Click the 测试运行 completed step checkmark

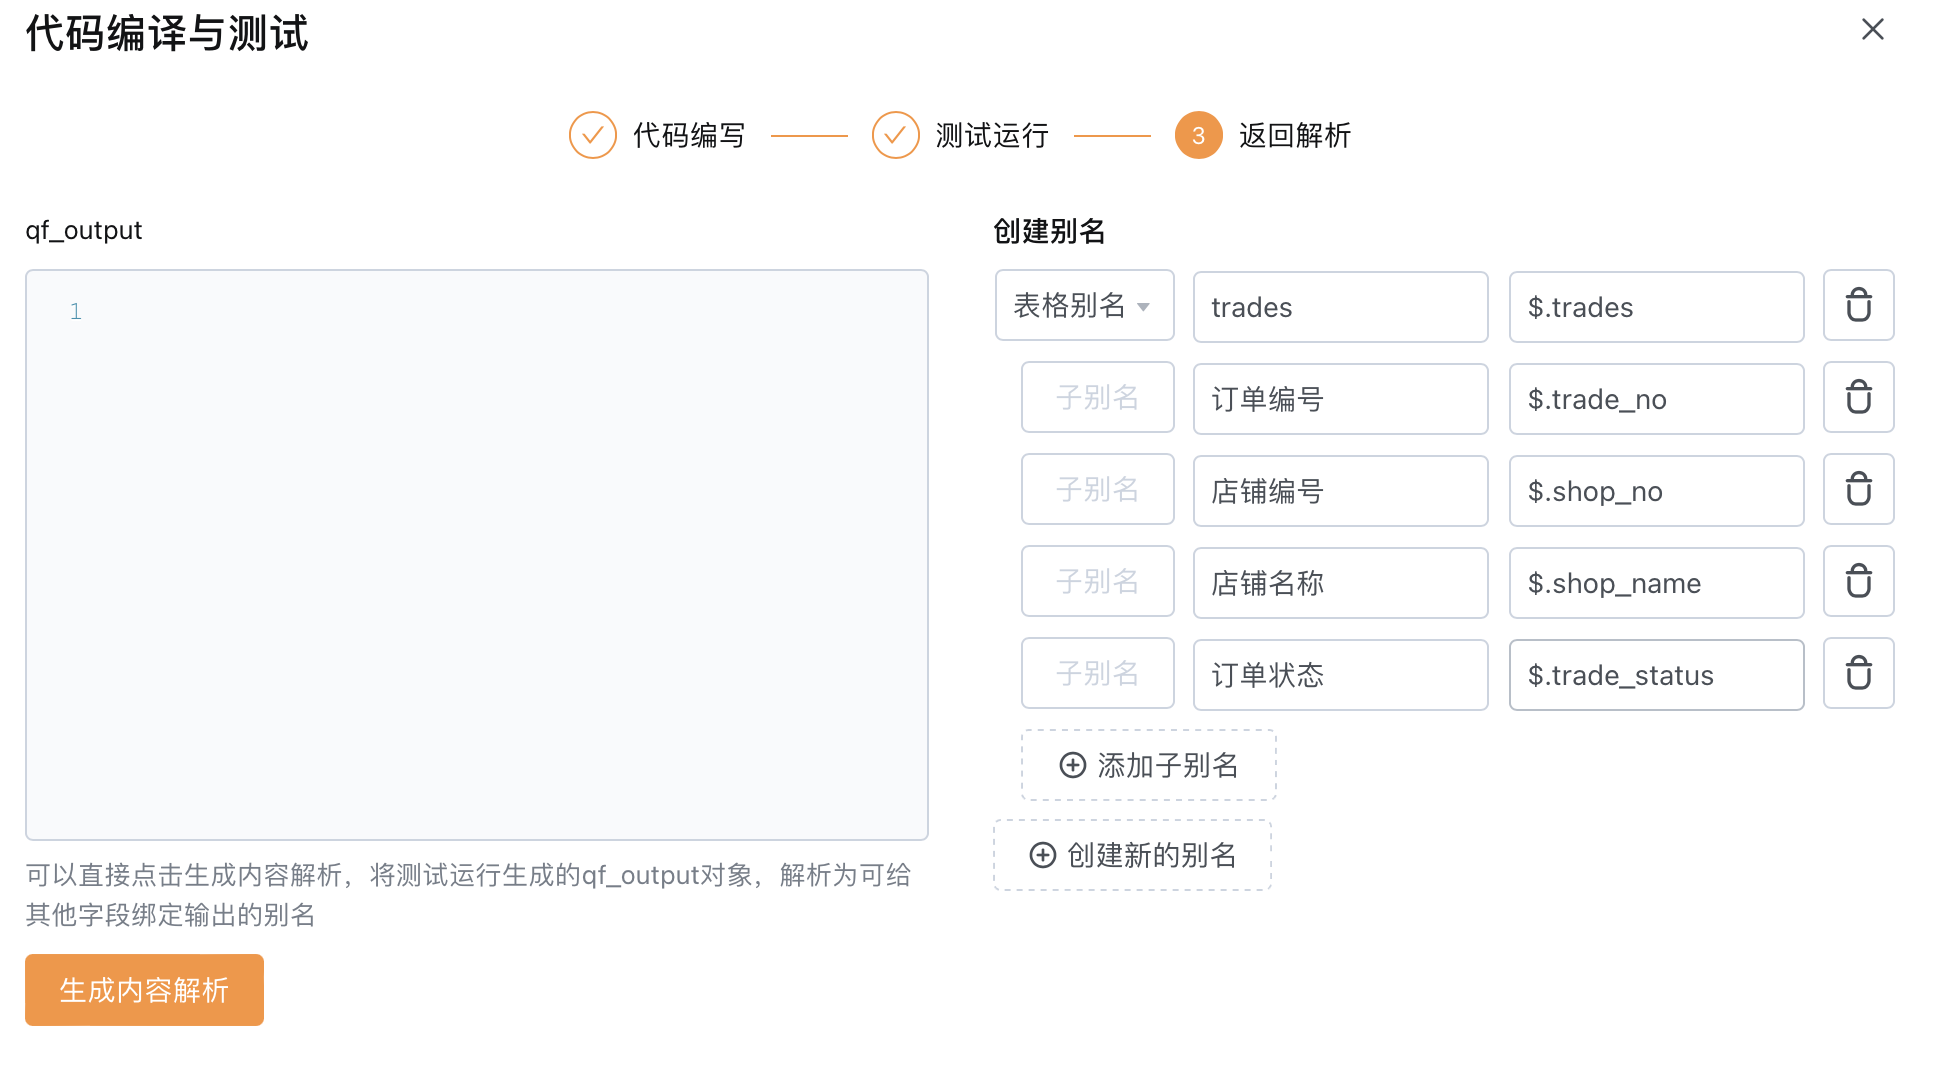pyautogui.click(x=895, y=135)
